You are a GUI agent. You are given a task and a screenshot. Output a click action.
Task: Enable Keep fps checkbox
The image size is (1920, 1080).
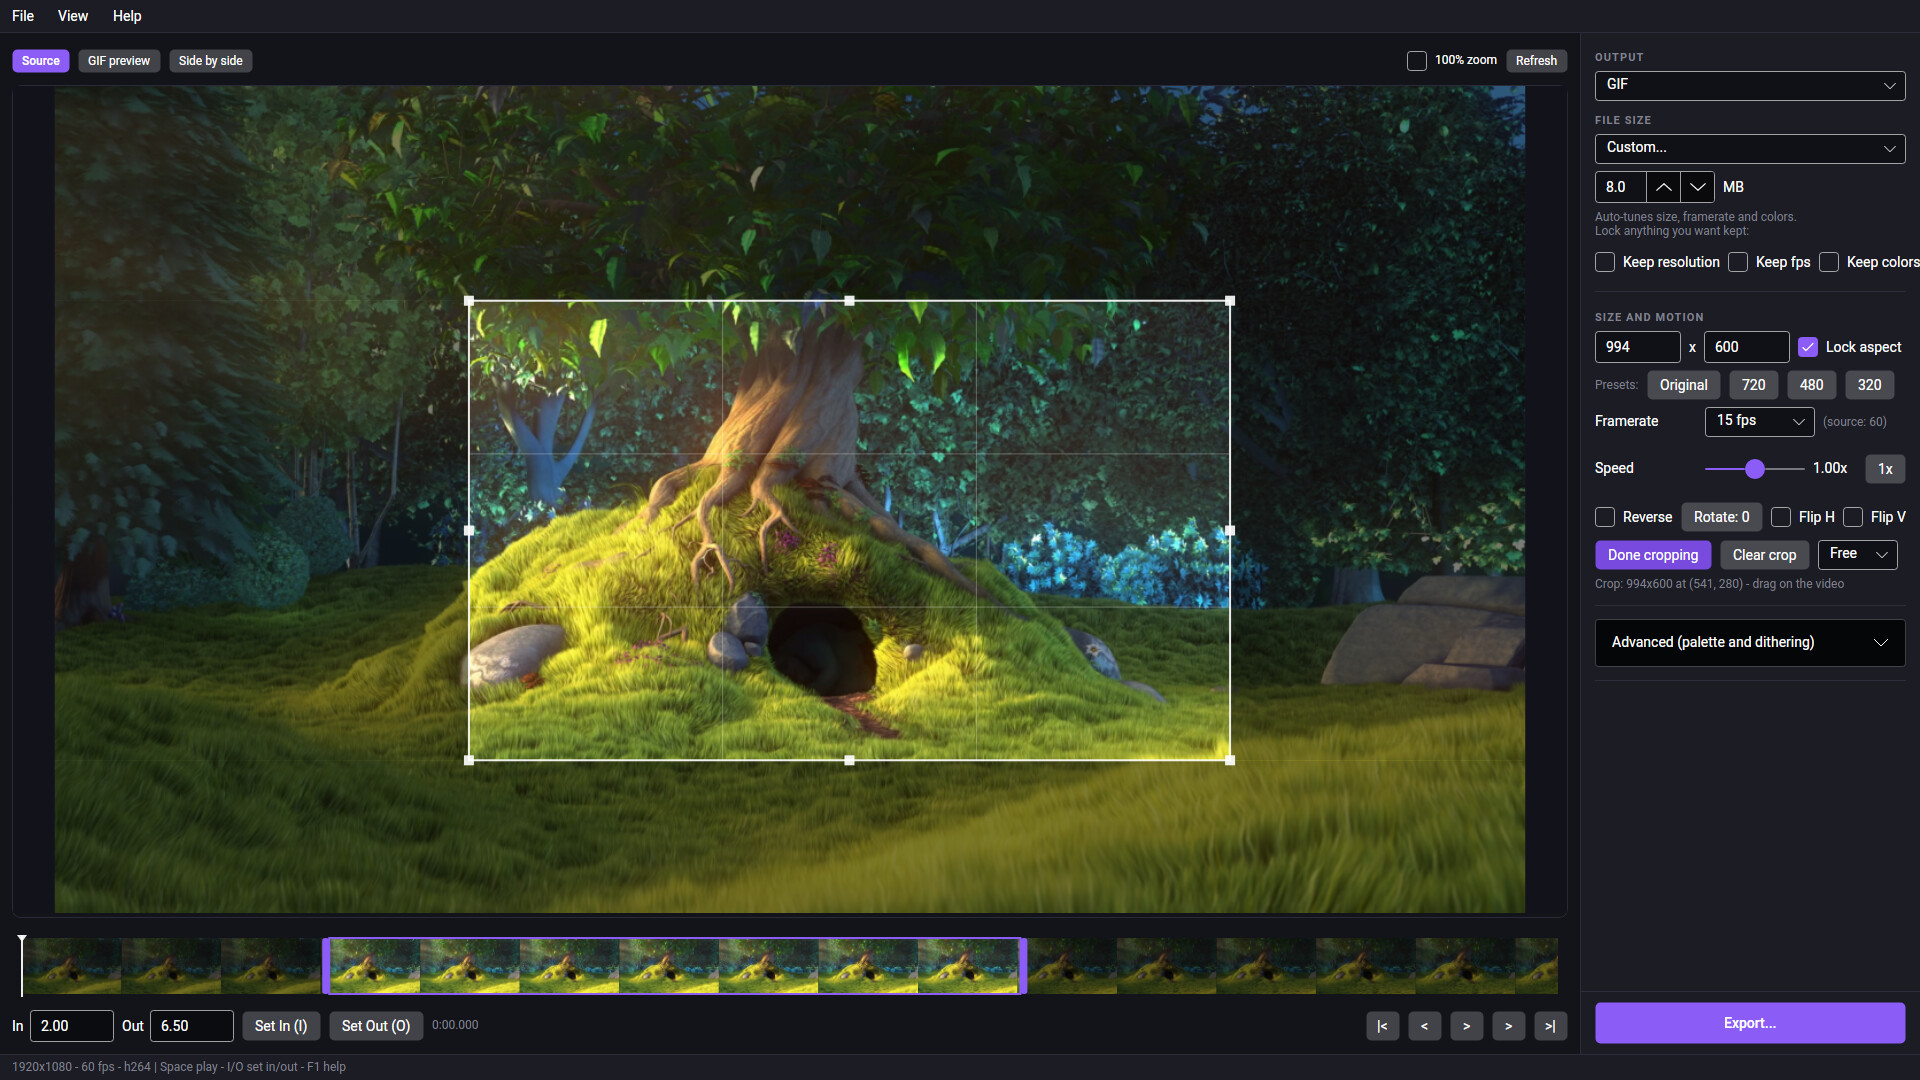click(1737, 262)
